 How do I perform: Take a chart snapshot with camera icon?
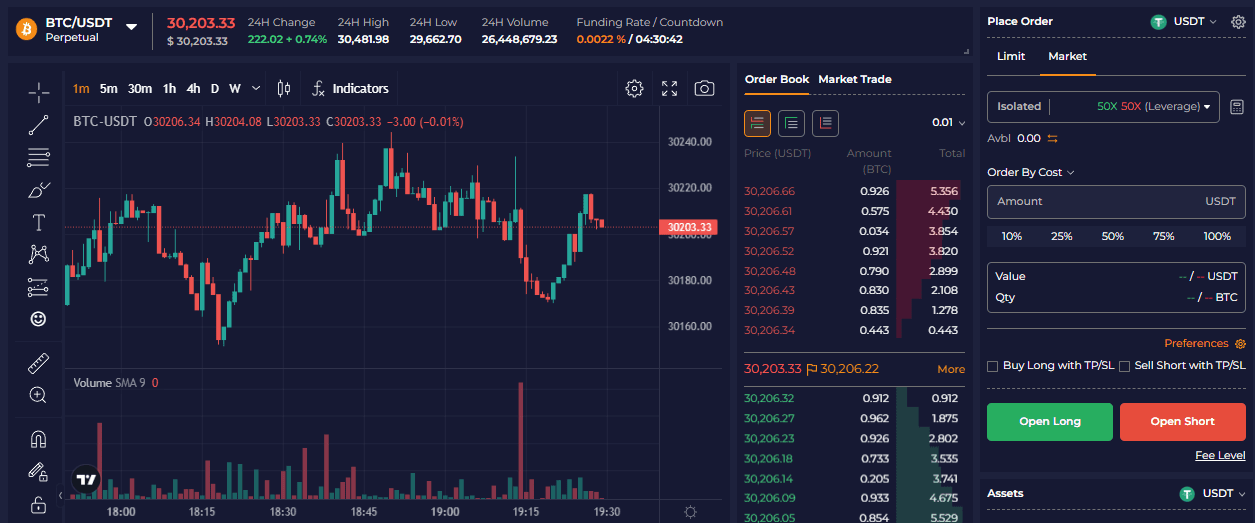pos(704,89)
